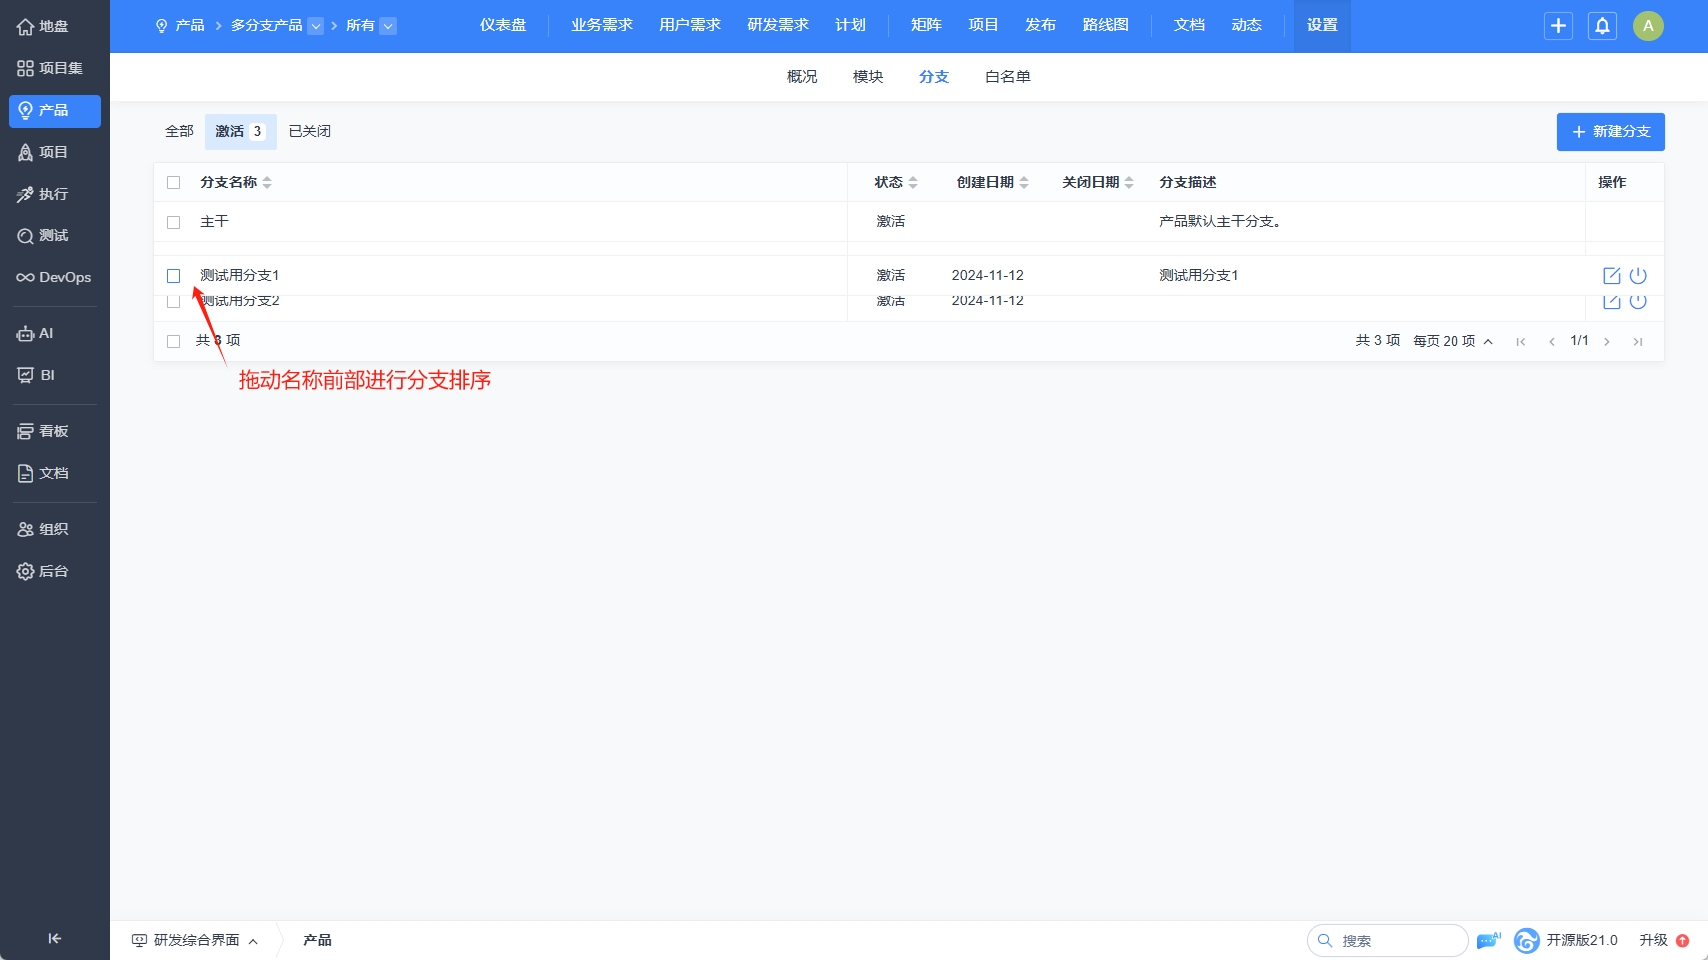Click the notification bell icon

coord(1602,26)
